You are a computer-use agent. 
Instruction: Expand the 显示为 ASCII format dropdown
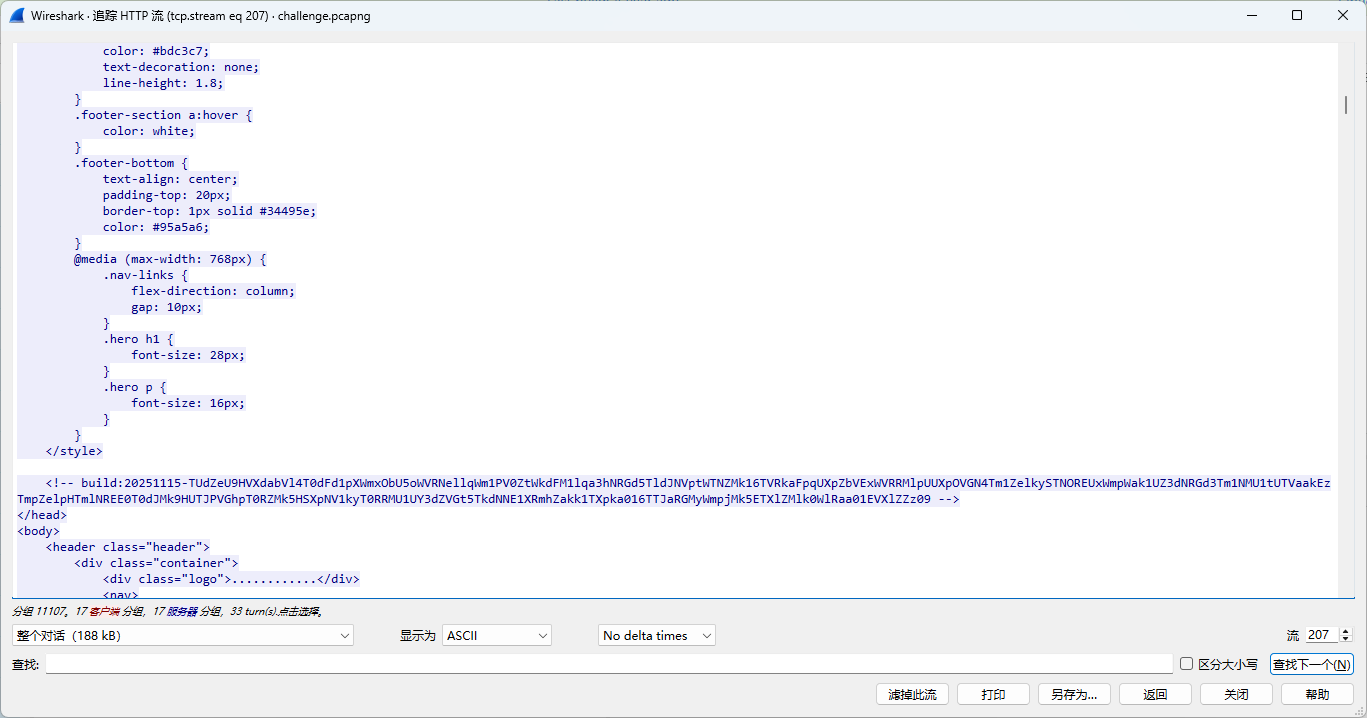[497, 635]
